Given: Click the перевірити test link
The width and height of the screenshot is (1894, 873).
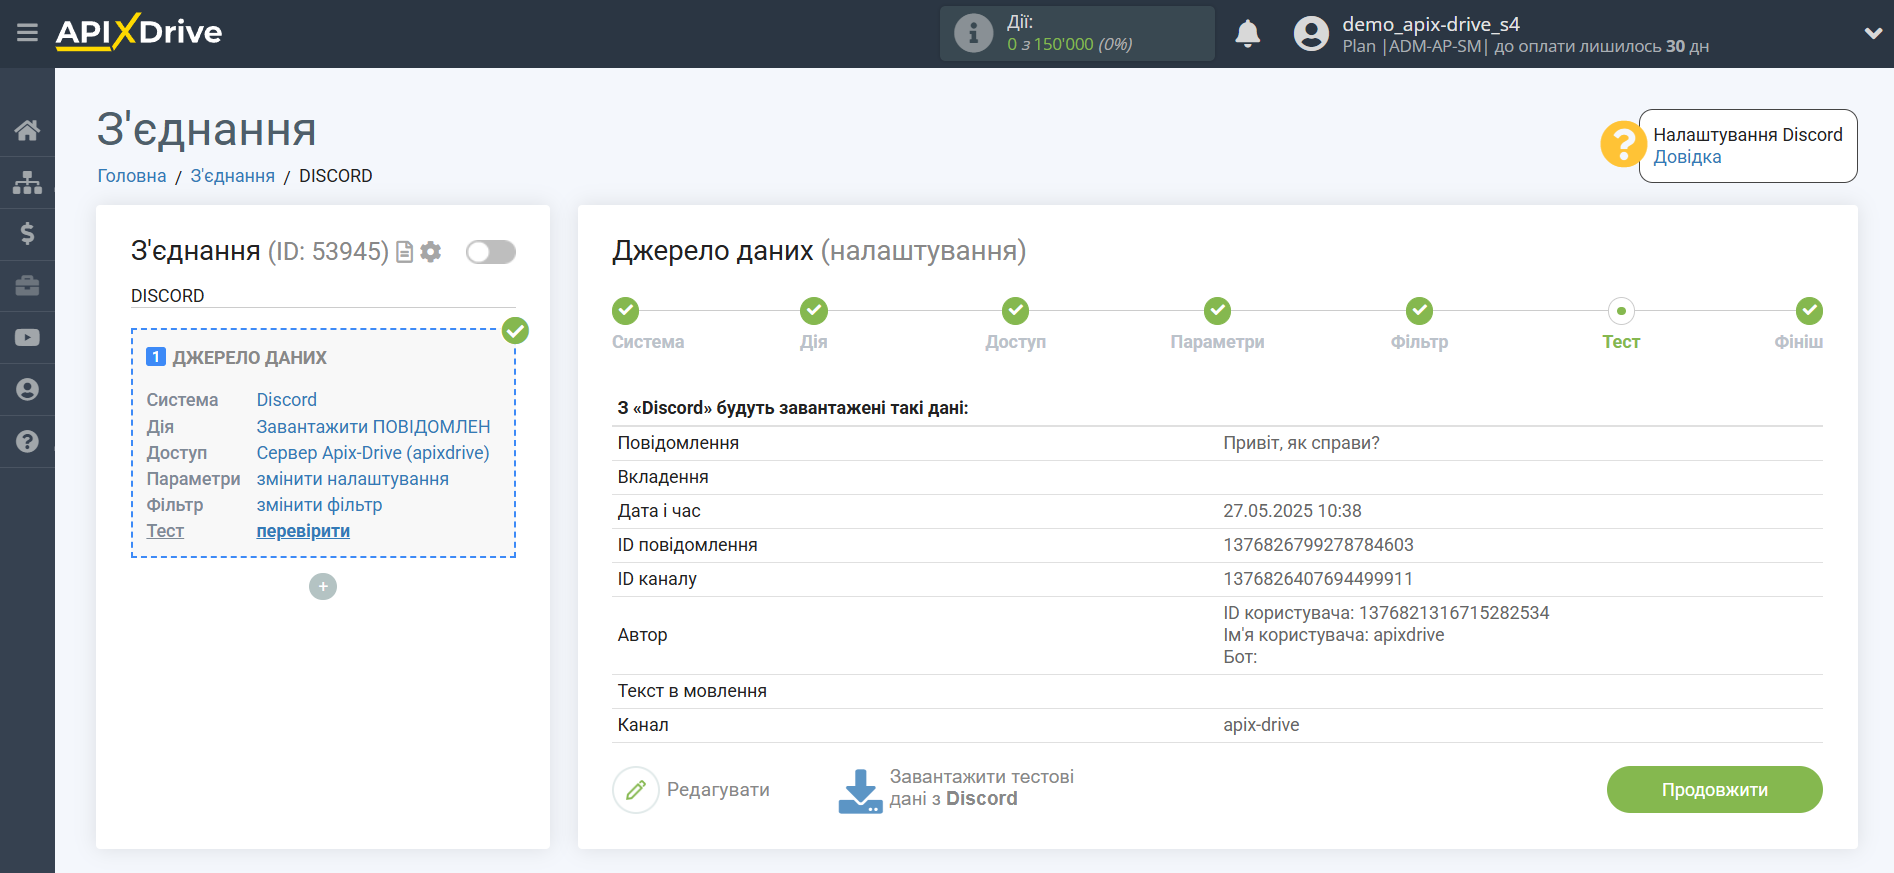Looking at the screenshot, I should 303,531.
